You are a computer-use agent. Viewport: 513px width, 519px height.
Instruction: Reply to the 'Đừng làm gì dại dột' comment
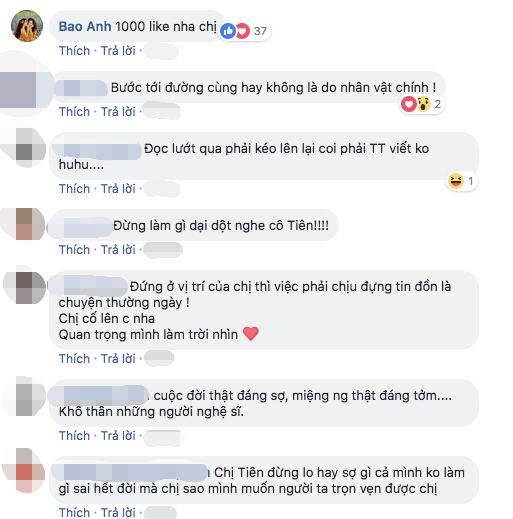point(118,250)
